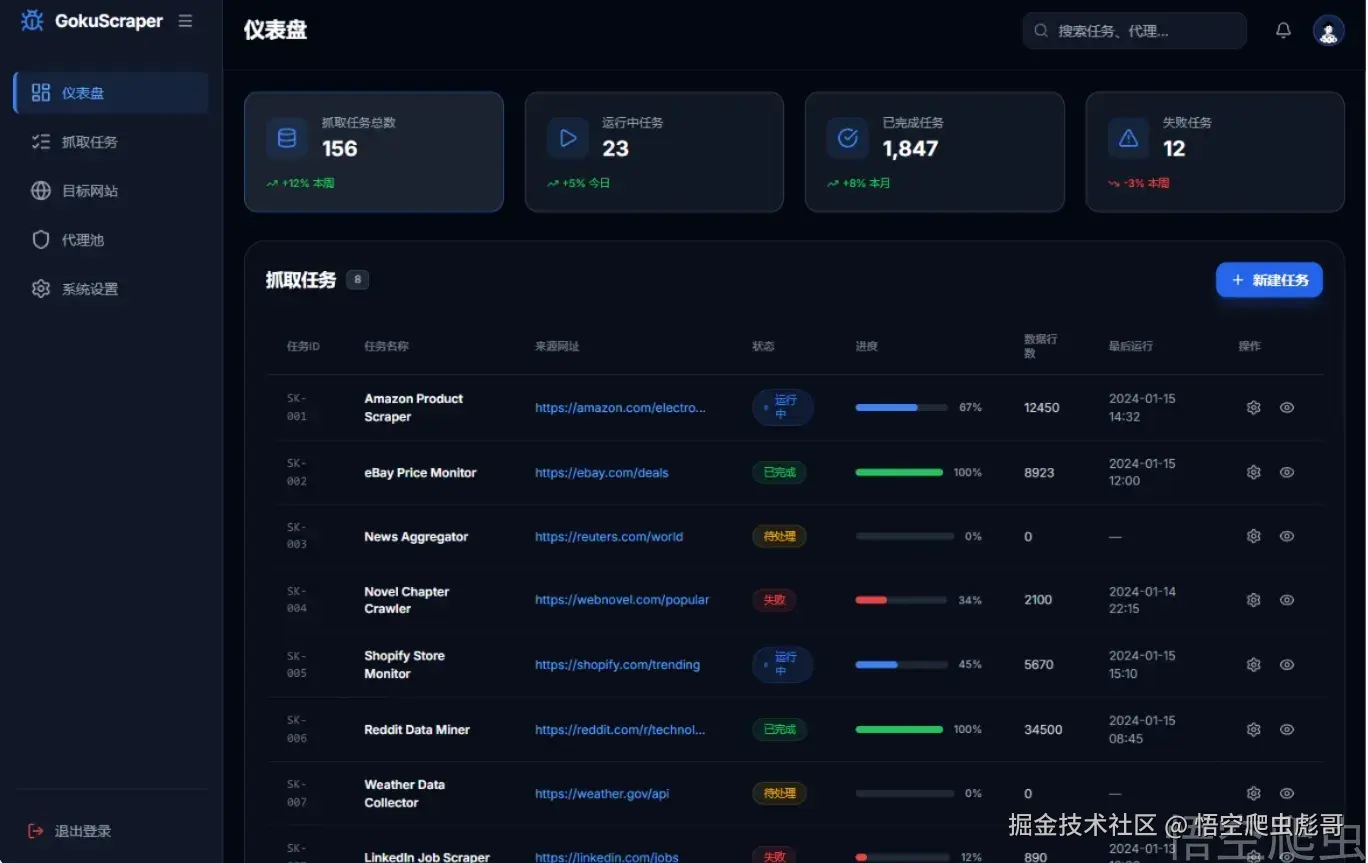Click the 45% progress bar for Shopify Monitor
Viewport: 1368px width, 863px height.
(901, 665)
